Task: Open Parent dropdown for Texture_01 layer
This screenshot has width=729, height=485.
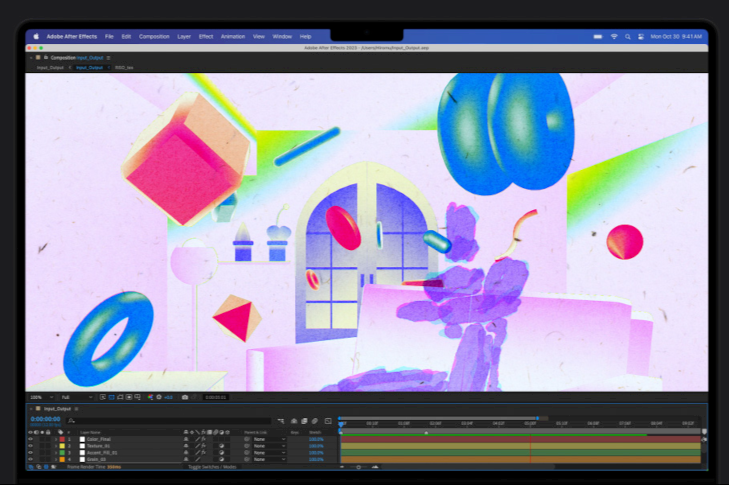Action: (x=269, y=446)
